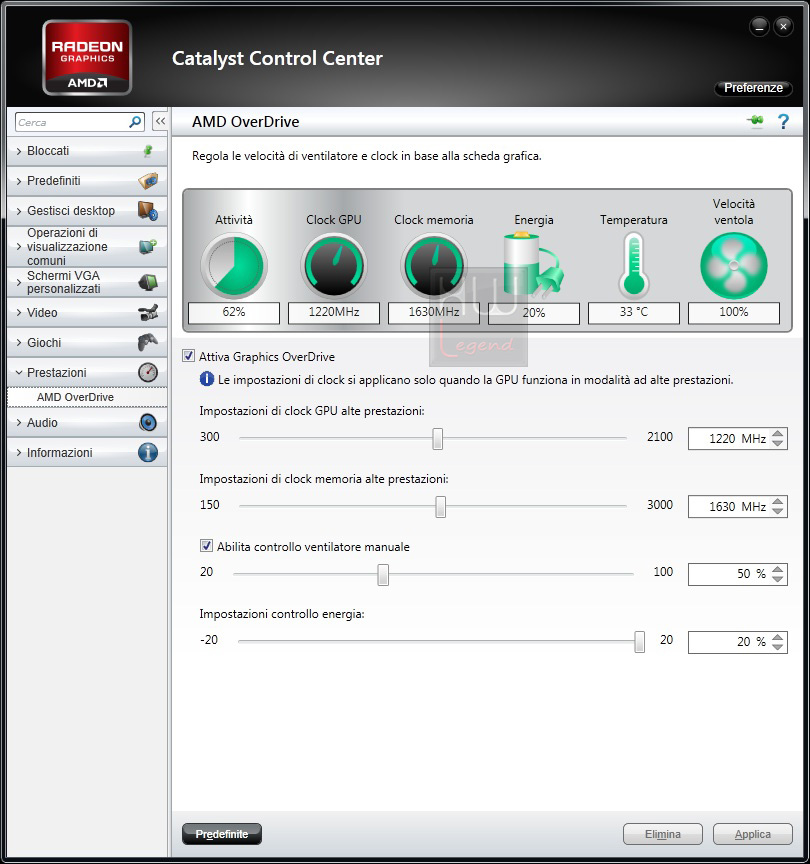The width and height of the screenshot is (810, 864).
Task: Minimize the Catalyst Control Center window
Action: tap(759, 26)
